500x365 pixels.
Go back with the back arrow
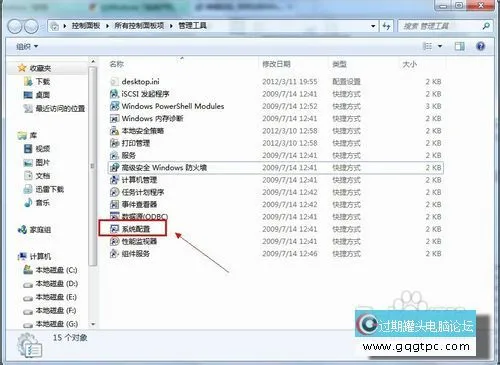coord(15,26)
